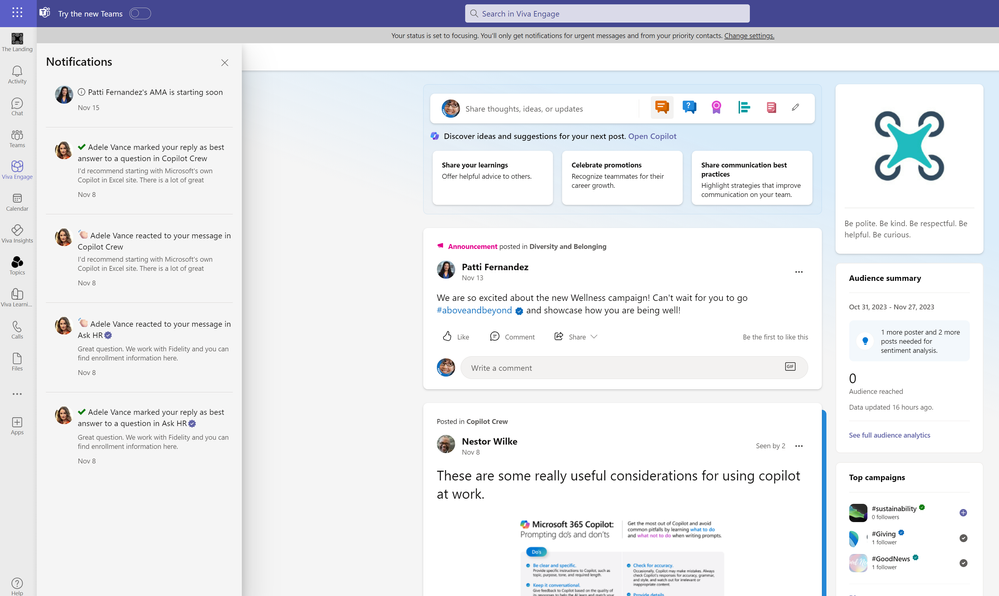Screen dimensions: 999x596
Task: Click the Open Copilot link
Action: (652, 136)
